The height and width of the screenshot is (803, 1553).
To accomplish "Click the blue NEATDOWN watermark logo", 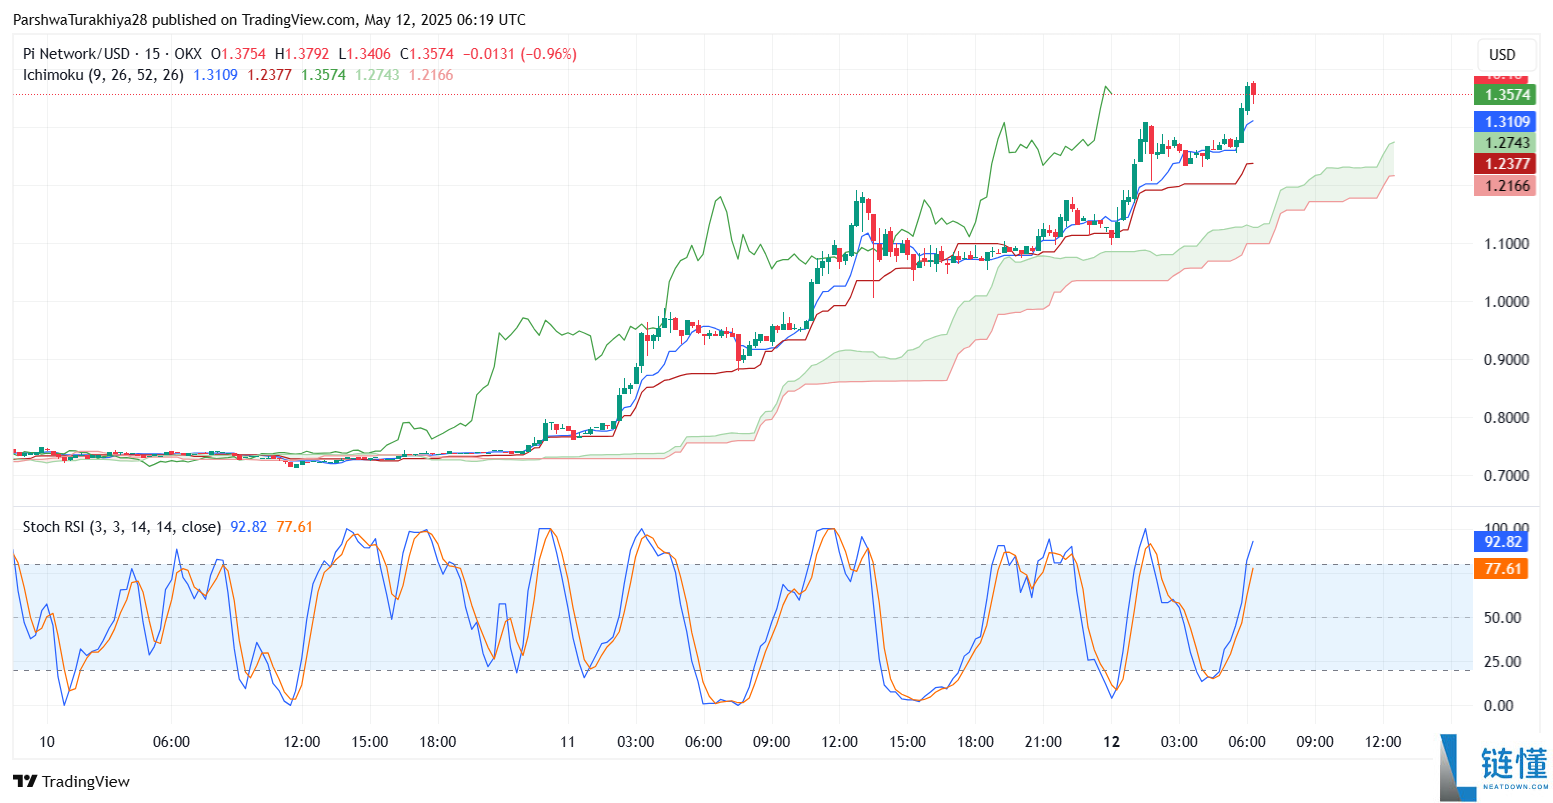I will [x=1494, y=768].
